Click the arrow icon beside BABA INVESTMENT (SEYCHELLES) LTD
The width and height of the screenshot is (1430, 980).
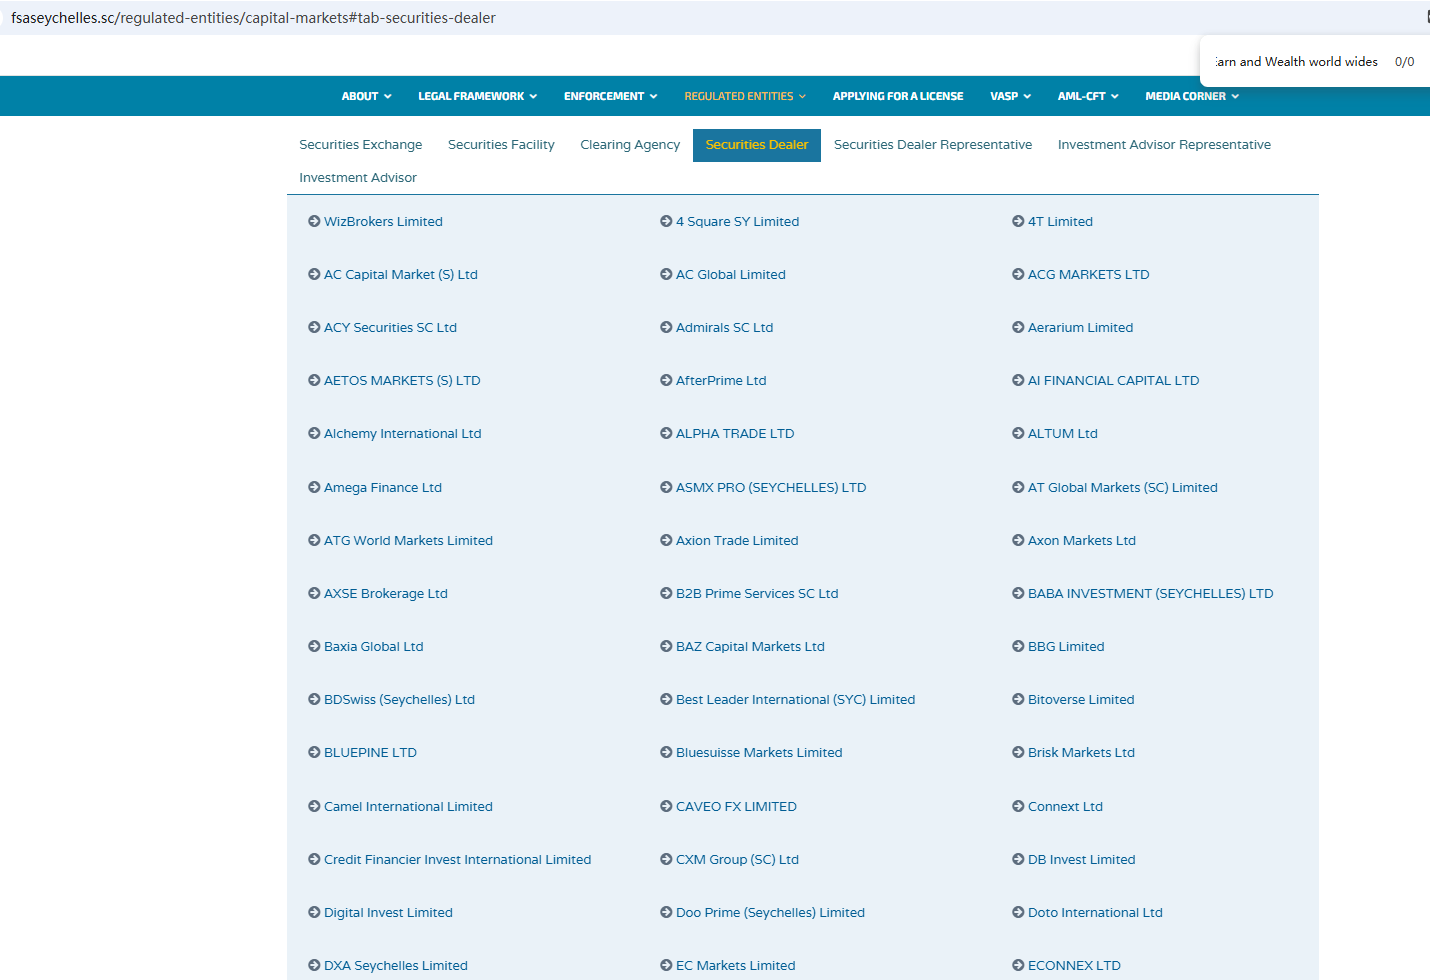point(1018,593)
